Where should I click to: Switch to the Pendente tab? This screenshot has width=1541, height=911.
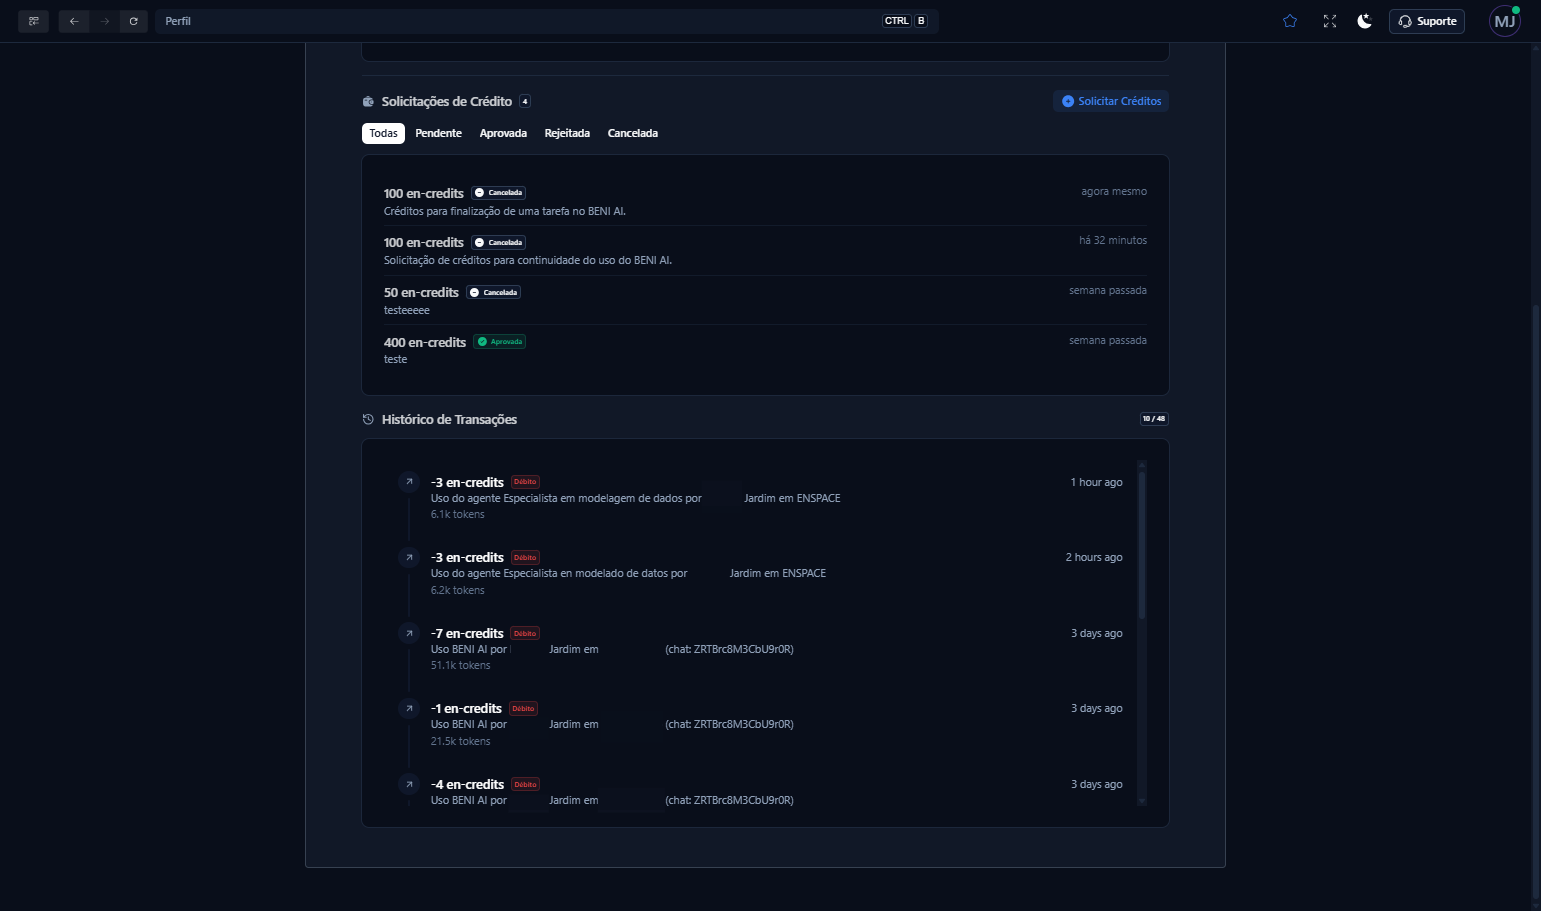439,133
